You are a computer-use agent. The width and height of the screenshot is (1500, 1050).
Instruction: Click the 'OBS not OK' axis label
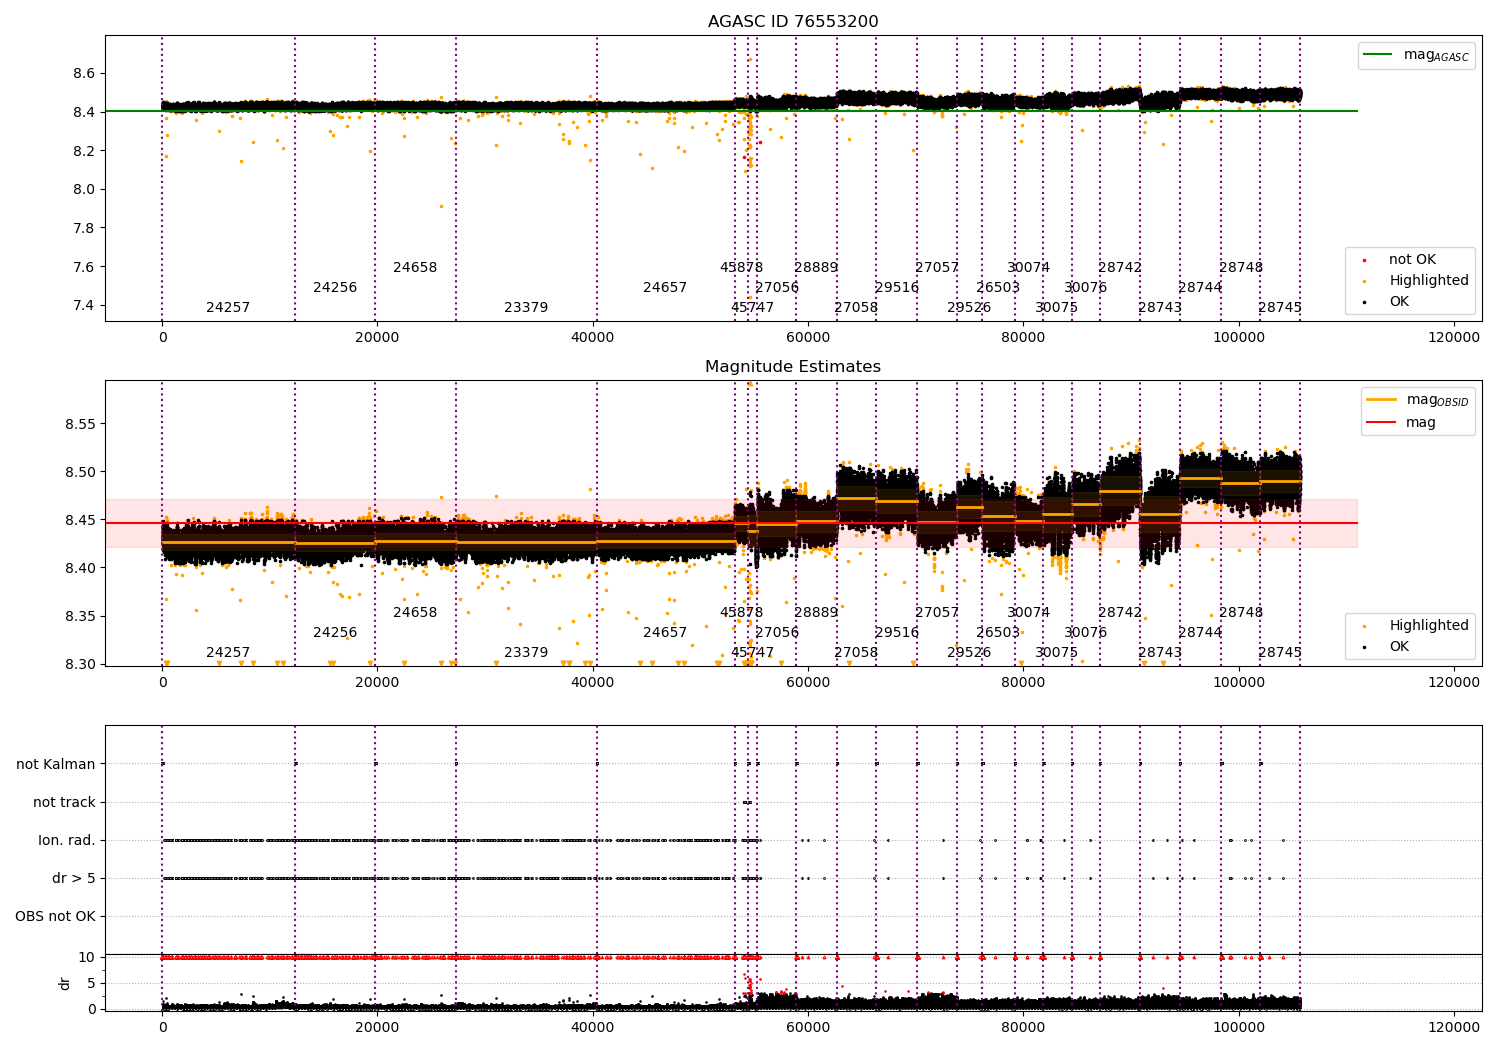tap(56, 916)
